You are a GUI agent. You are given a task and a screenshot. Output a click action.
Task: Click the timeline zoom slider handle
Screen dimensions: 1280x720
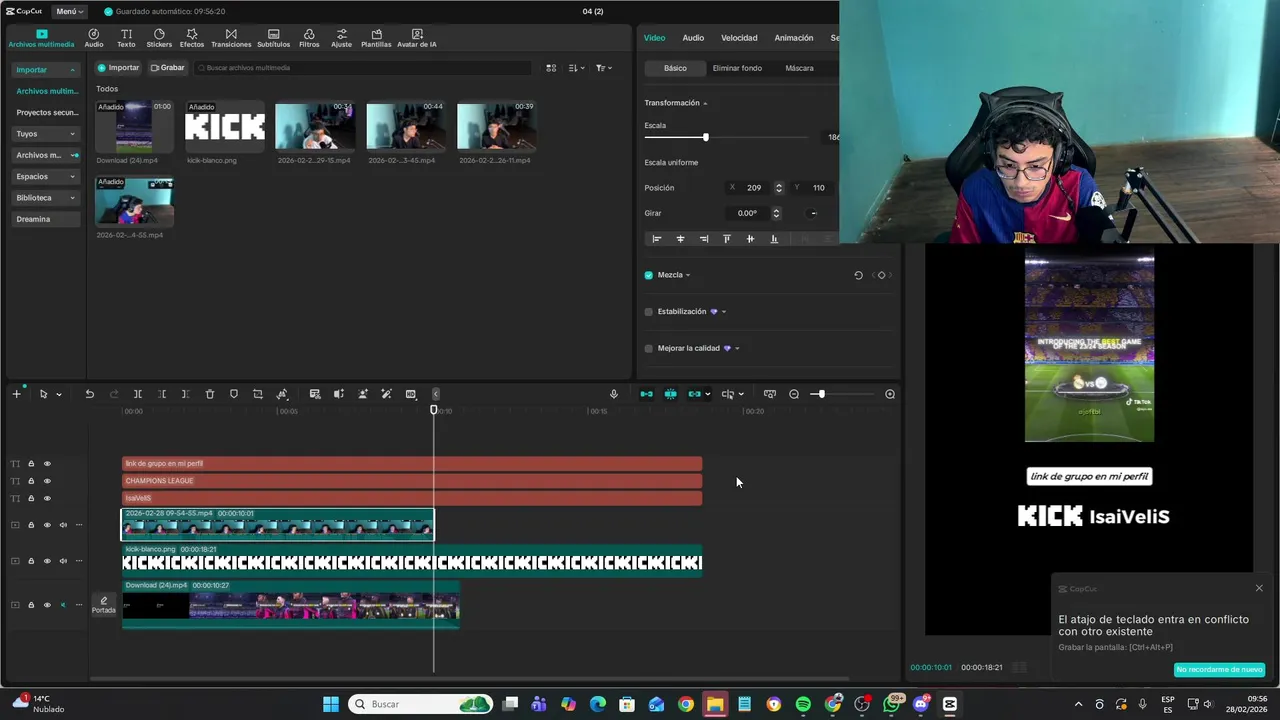tap(821, 394)
